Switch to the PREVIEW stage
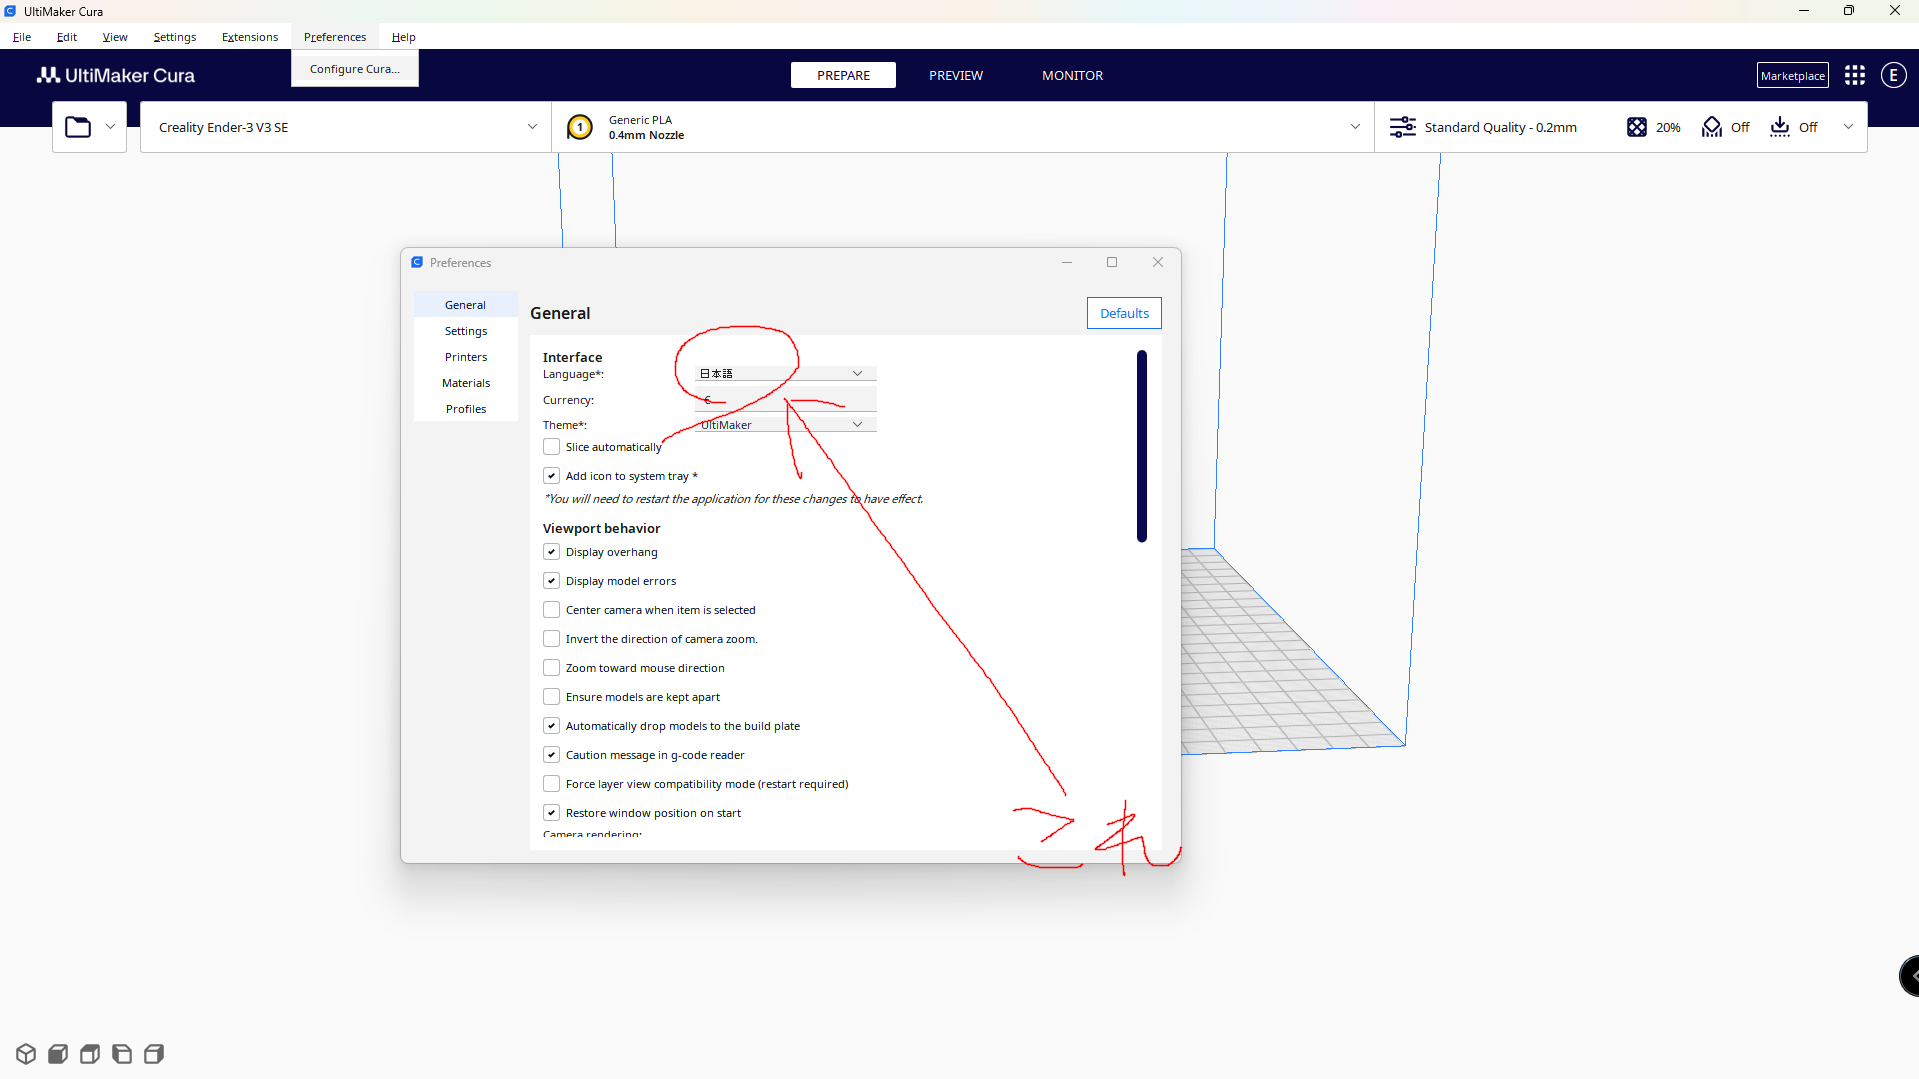Viewport: 1919px width, 1079px height. [x=956, y=75]
